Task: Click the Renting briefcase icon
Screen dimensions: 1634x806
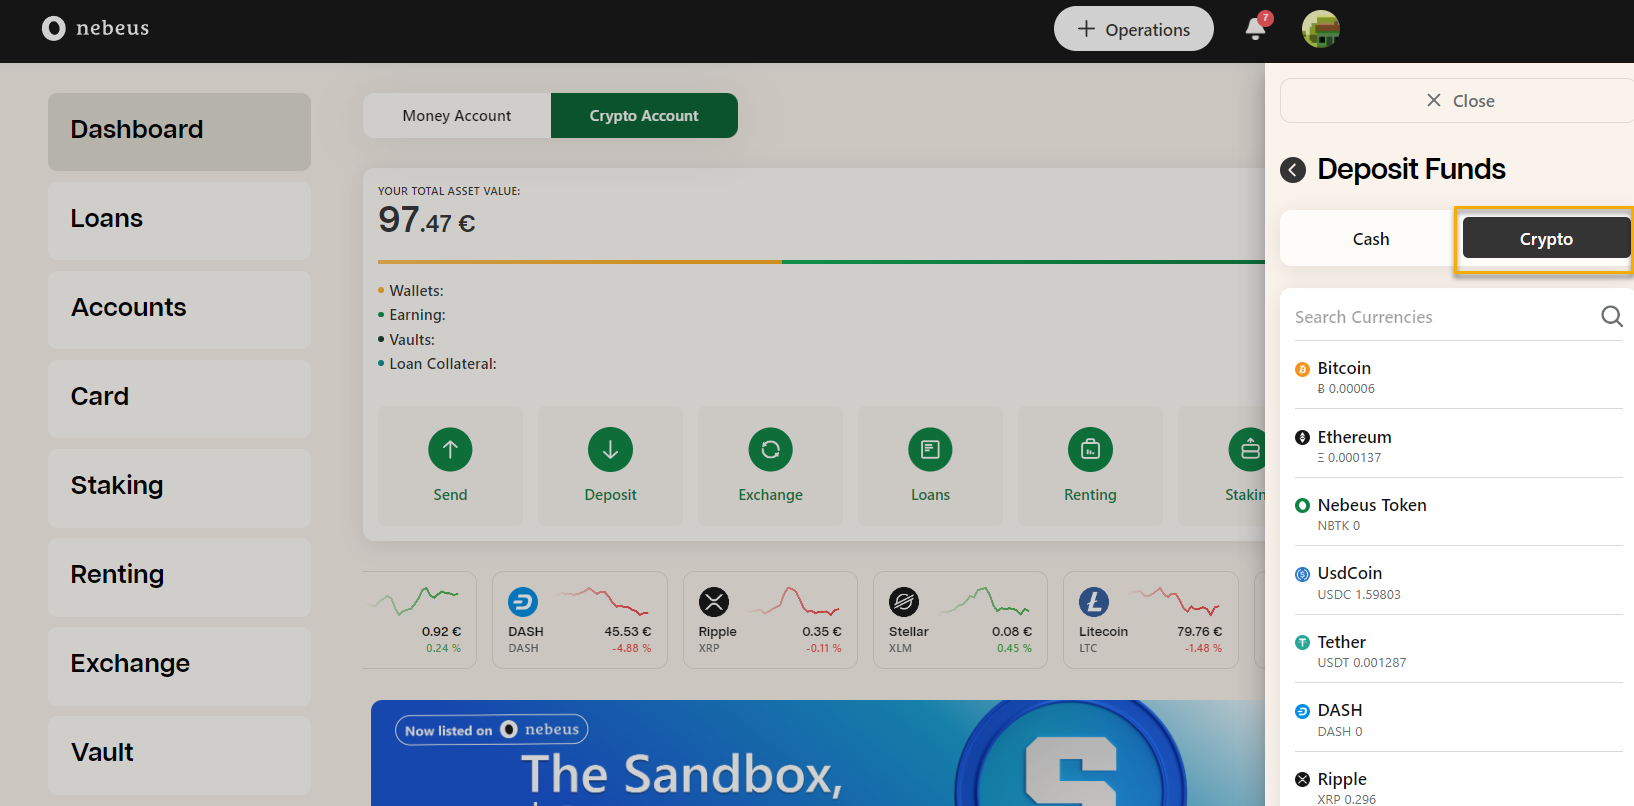Action: (1090, 450)
